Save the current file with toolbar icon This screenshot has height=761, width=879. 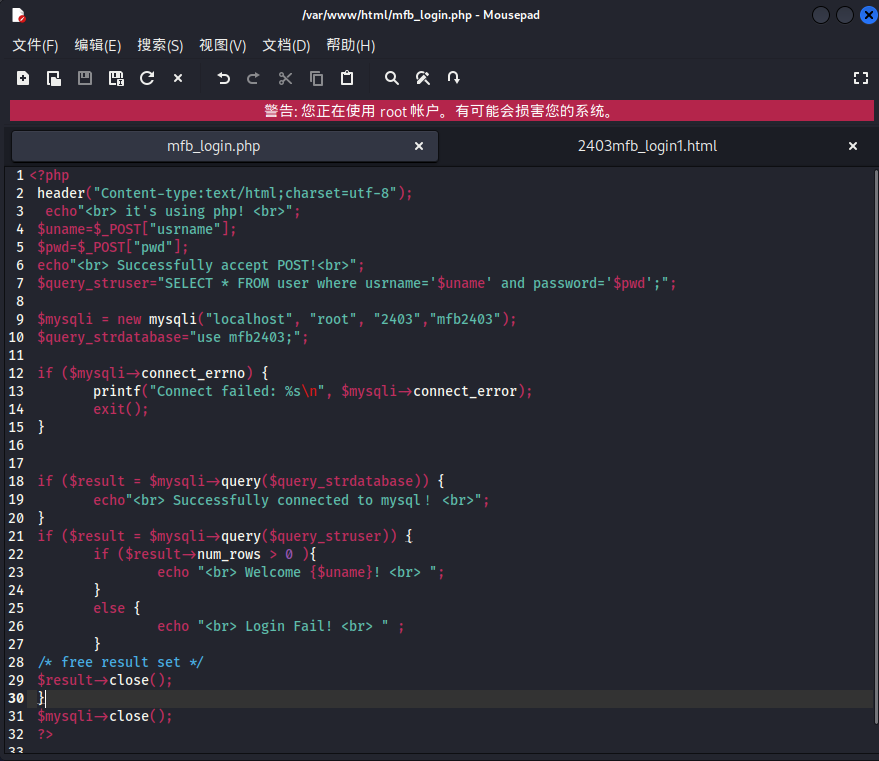click(x=85, y=78)
